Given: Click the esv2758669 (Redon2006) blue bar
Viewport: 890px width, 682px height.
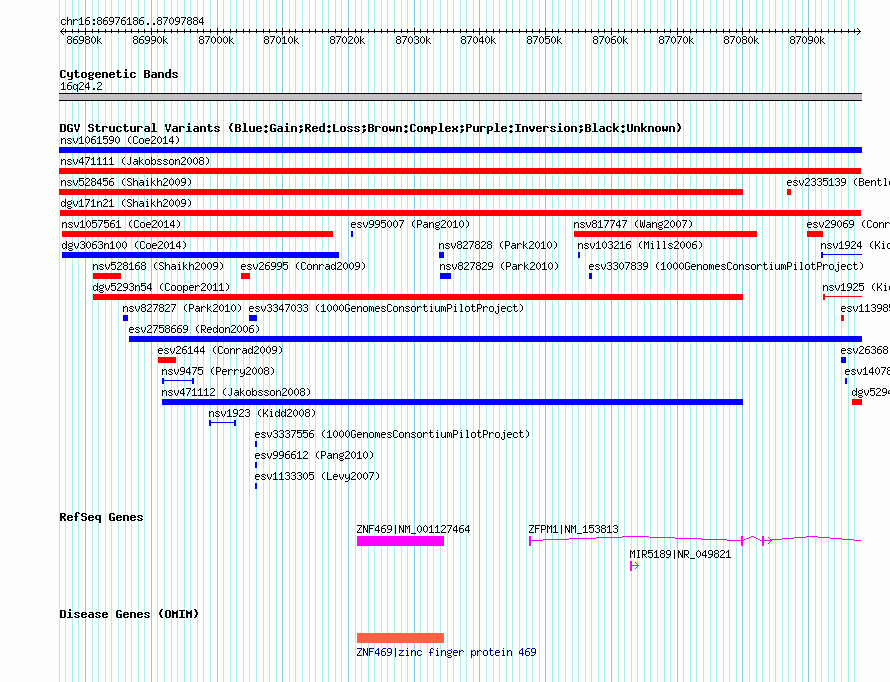Looking at the screenshot, I should click(496, 339).
